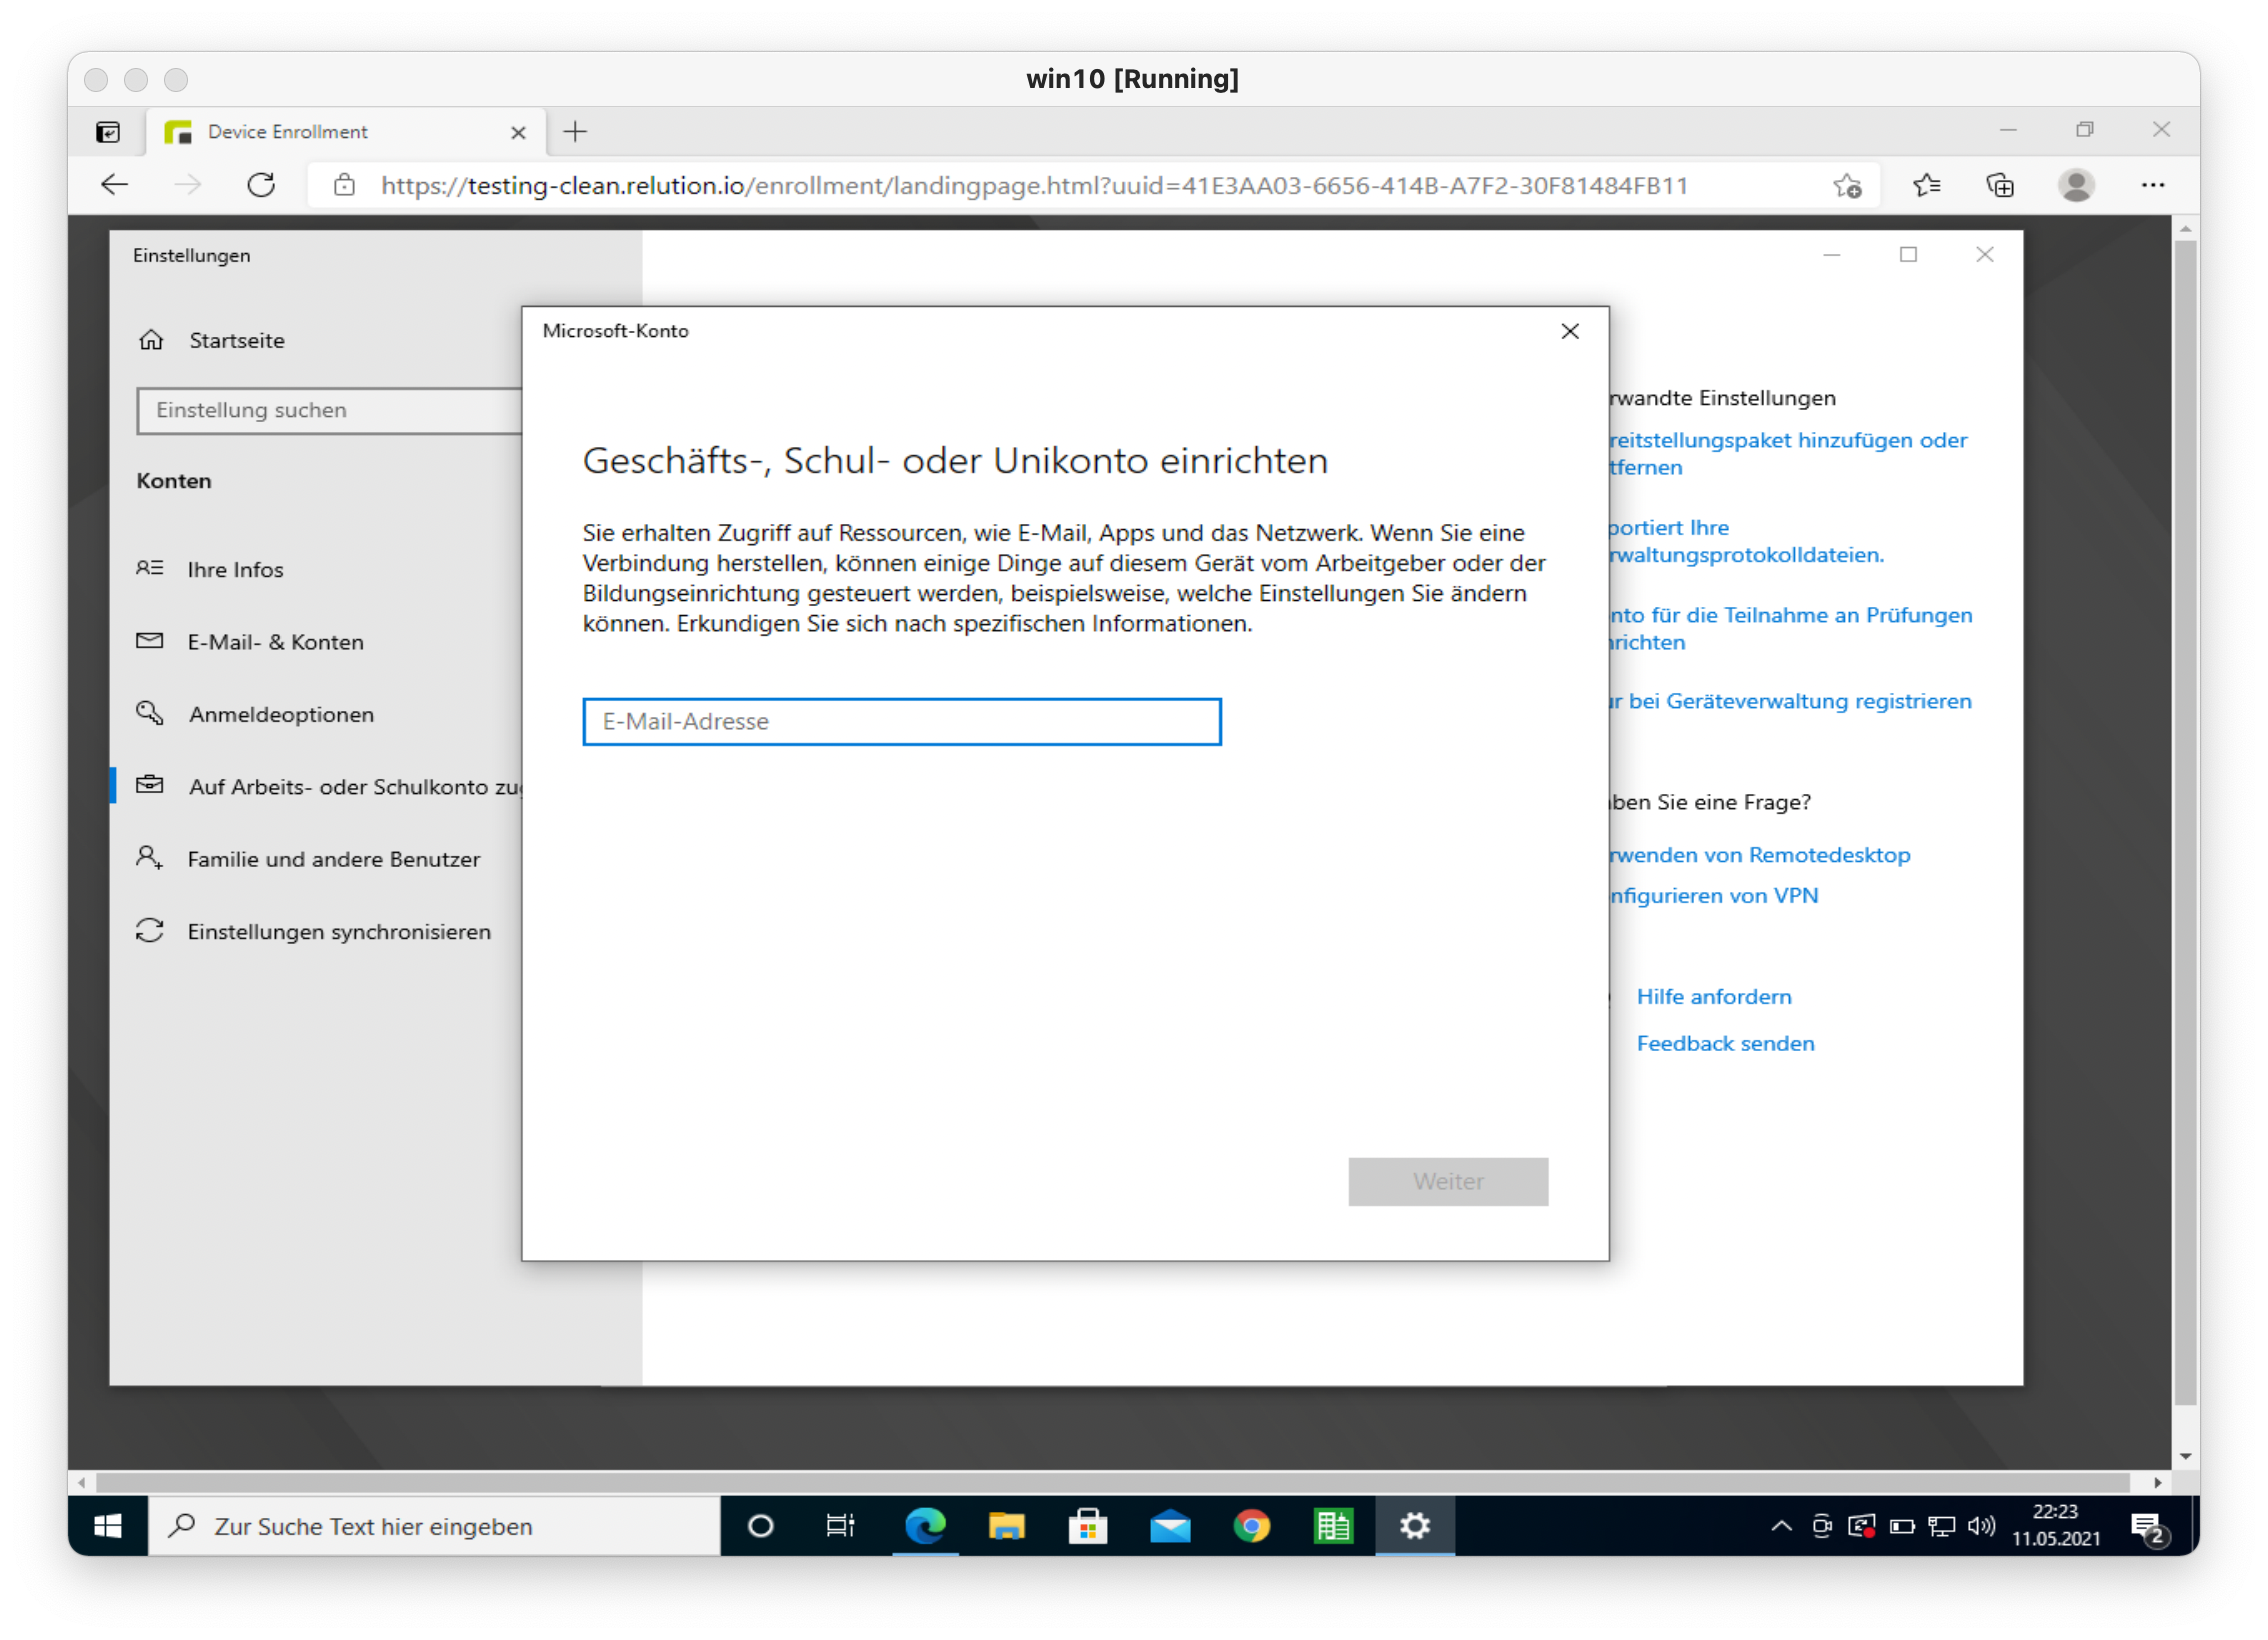Open Microsoft Edge from taskbar
This screenshot has width=2268, height=1640.
tap(925, 1526)
